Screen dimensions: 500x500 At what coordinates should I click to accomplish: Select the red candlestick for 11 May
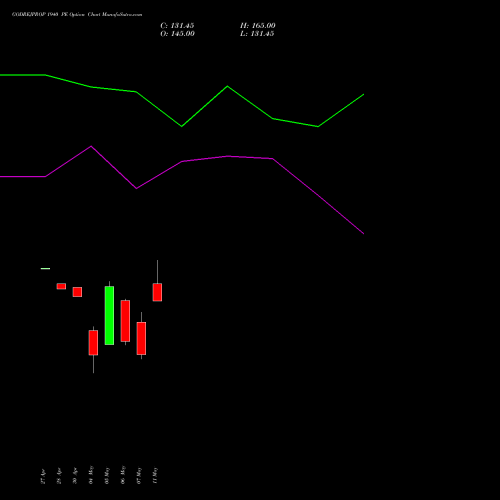coord(157,292)
